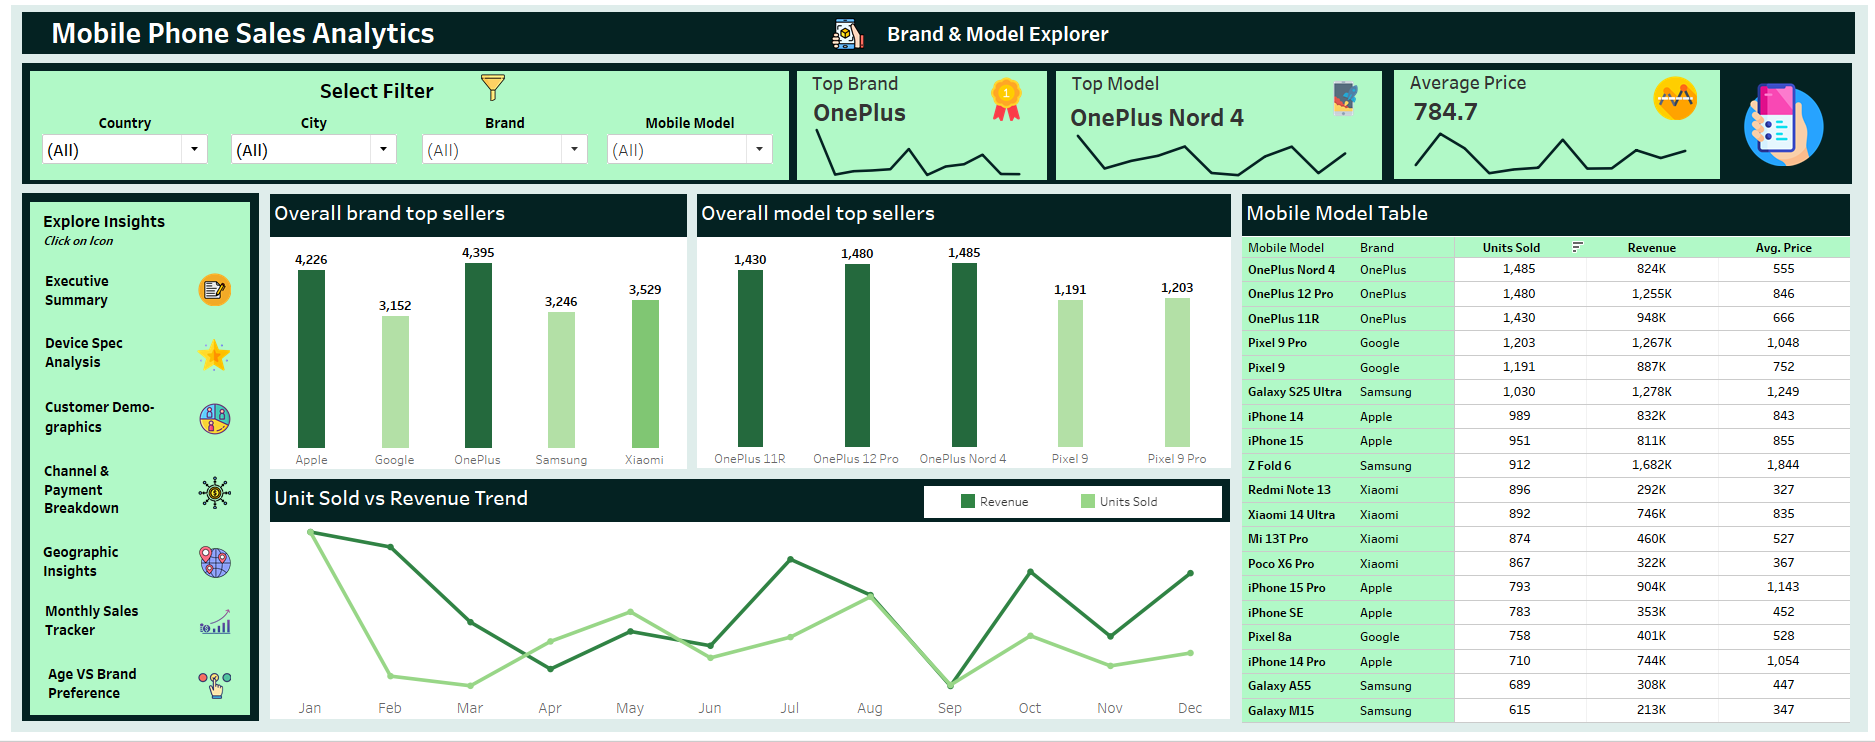Click the 1,682K revenue value
The height and width of the screenshot is (742, 1875).
point(1651,465)
